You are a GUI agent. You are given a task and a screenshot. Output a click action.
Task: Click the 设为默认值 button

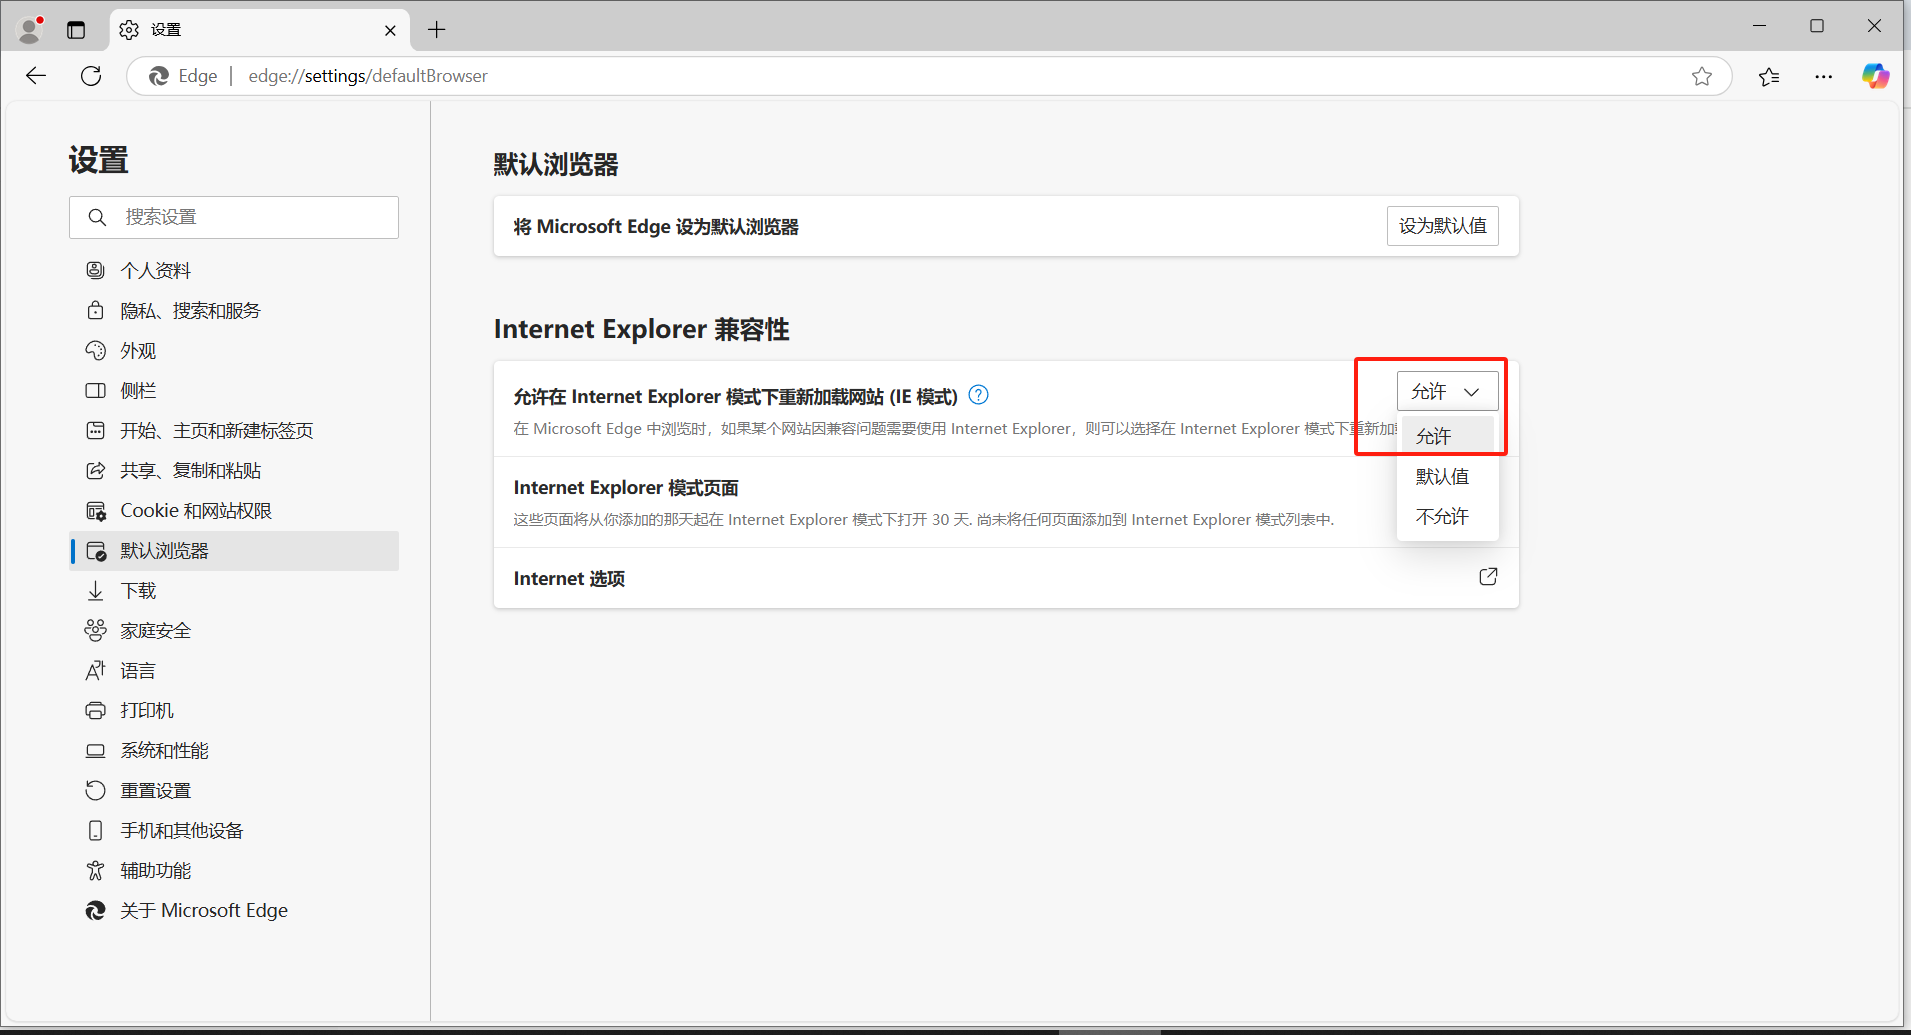coord(1442,226)
